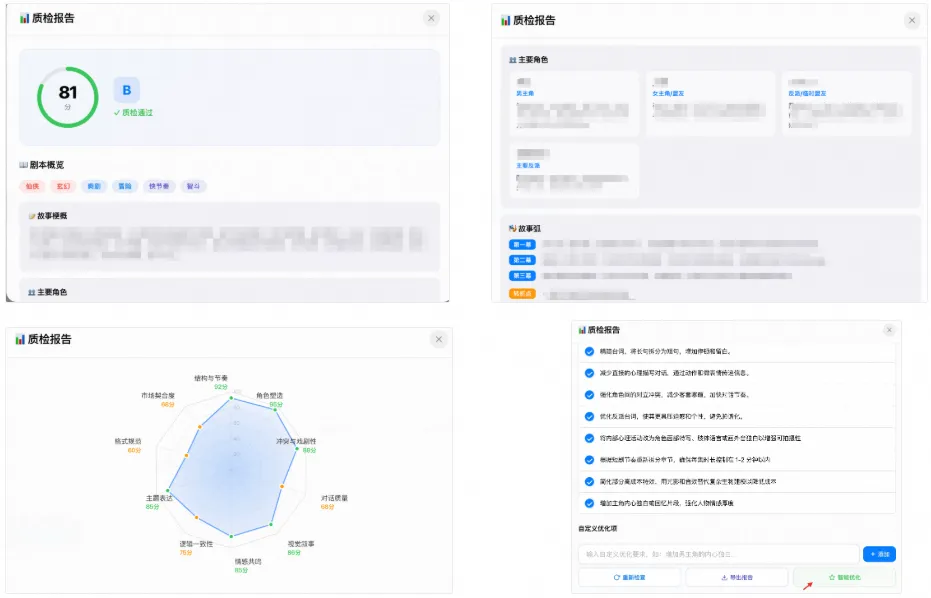Click the 视觉叙事 radar axis label
Viewport: 931px width, 598px height.
tap(301, 544)
